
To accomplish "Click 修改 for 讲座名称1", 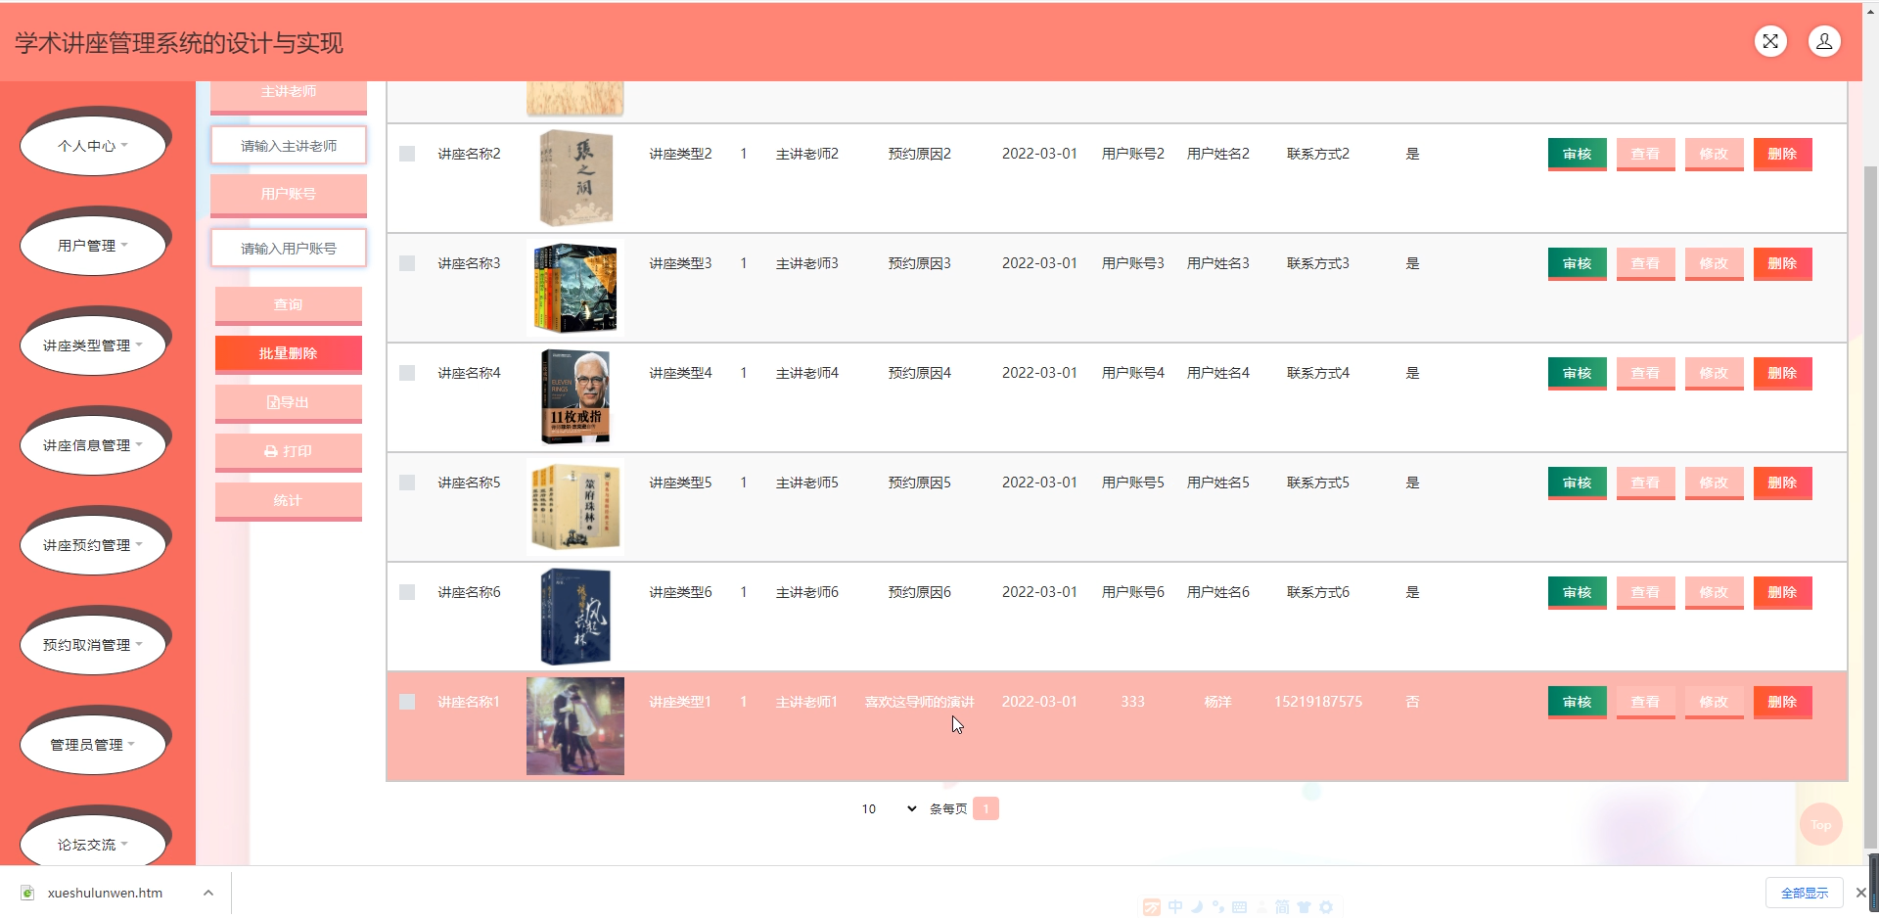I will pos(1714,702).
